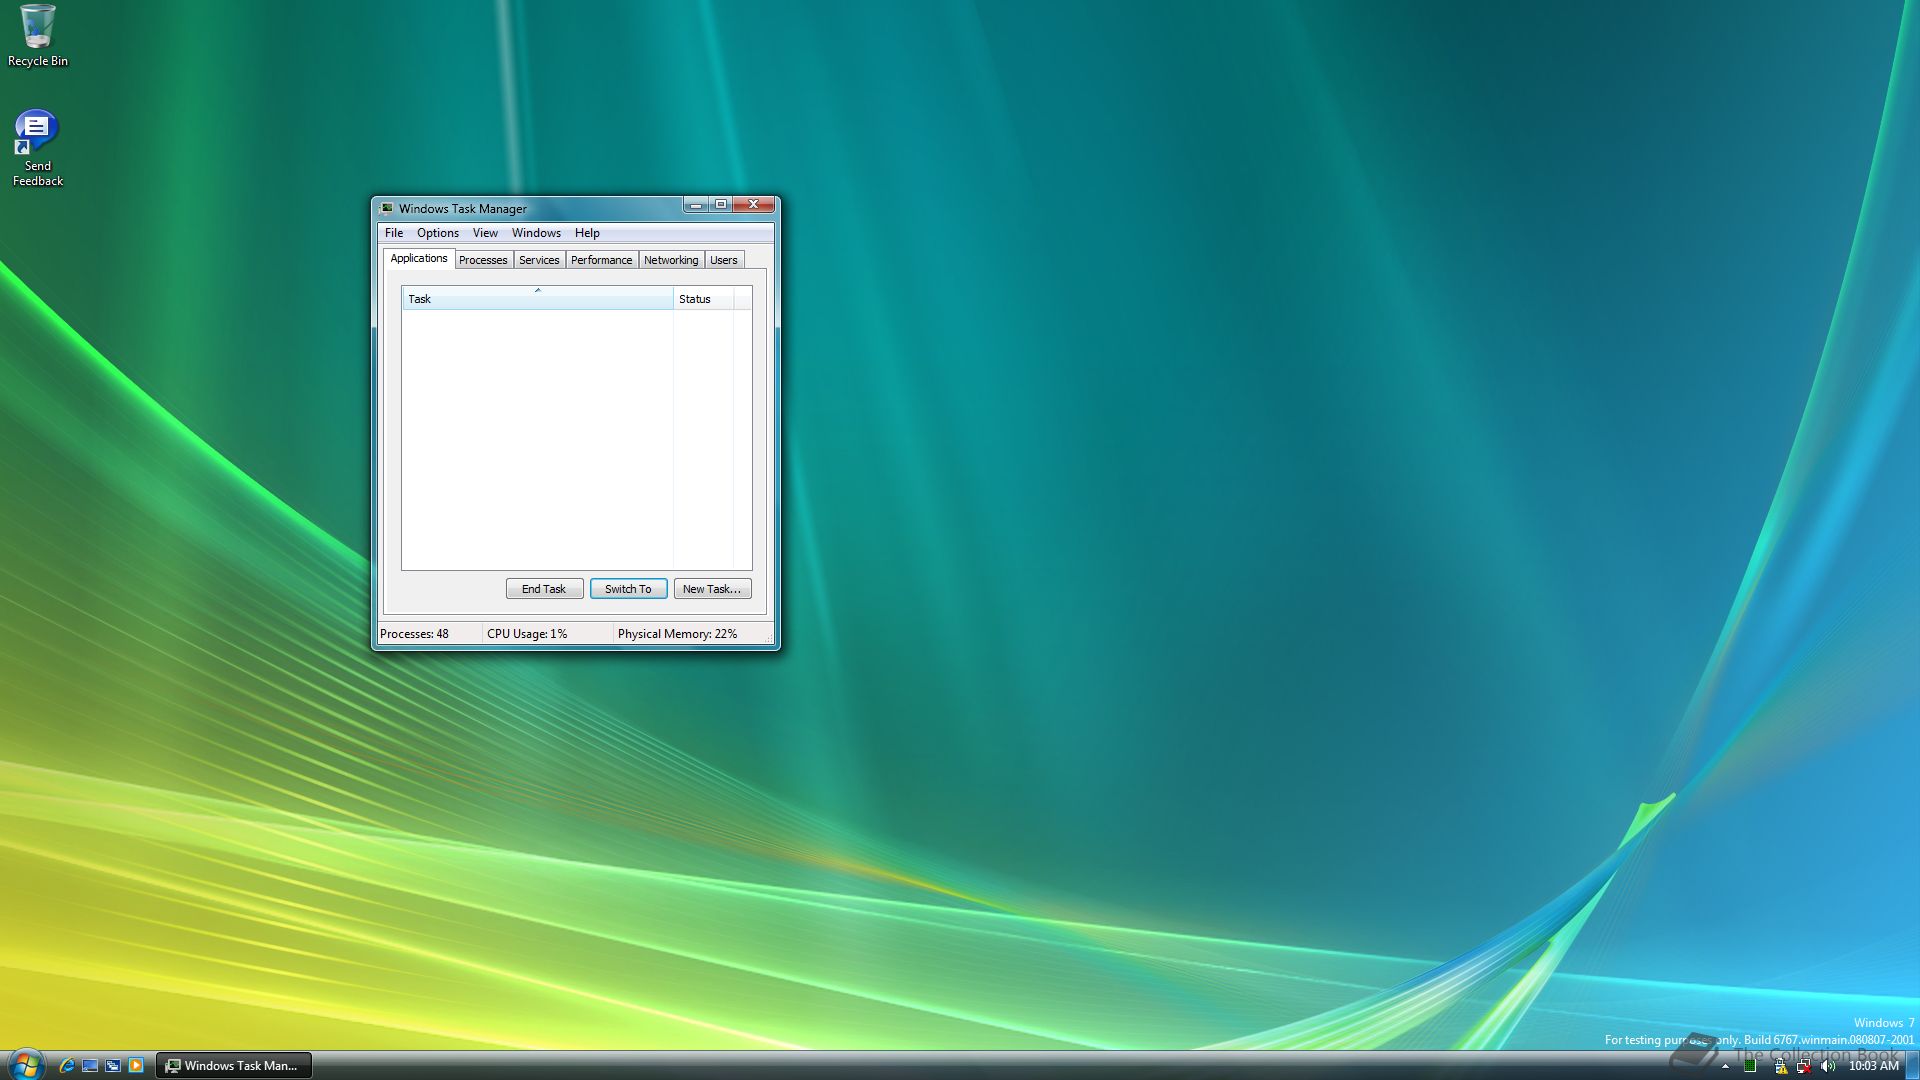
Task: Expand hidden notification tray icons arrow
Action: tap(1725, 1066)
